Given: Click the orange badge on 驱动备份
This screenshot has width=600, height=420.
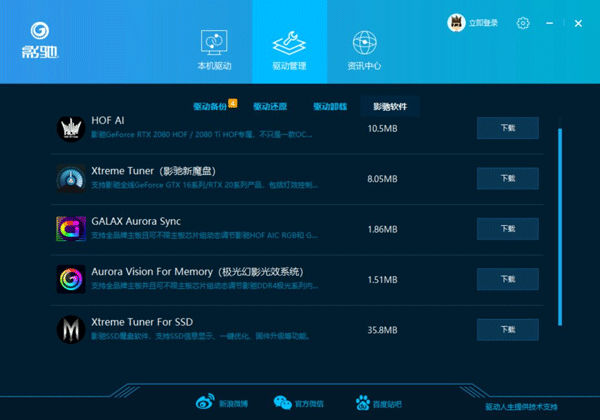Looking at the screenshot, I should click(x=233, y=103).
